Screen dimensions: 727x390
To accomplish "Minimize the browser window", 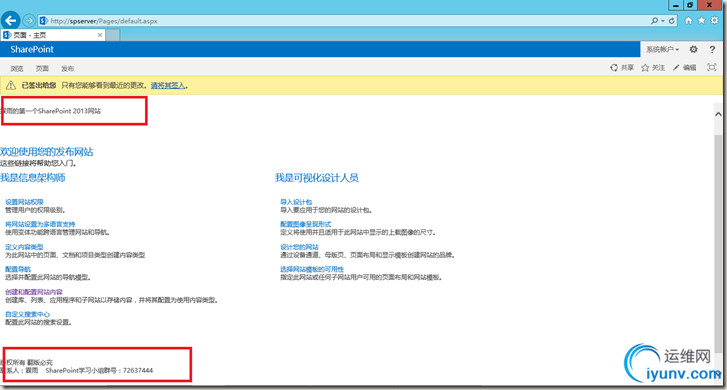I will pyautogui.click(x=676, y=5).
